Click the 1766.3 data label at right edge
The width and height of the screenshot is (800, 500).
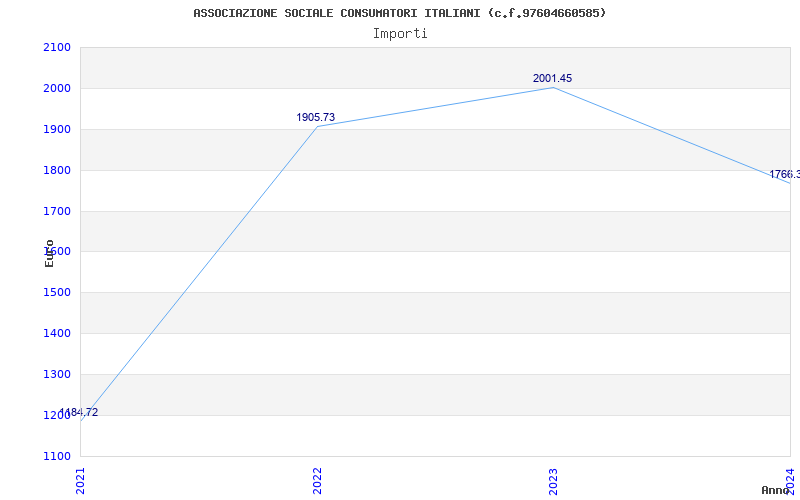pyautogui.click(x=785, y=174)
